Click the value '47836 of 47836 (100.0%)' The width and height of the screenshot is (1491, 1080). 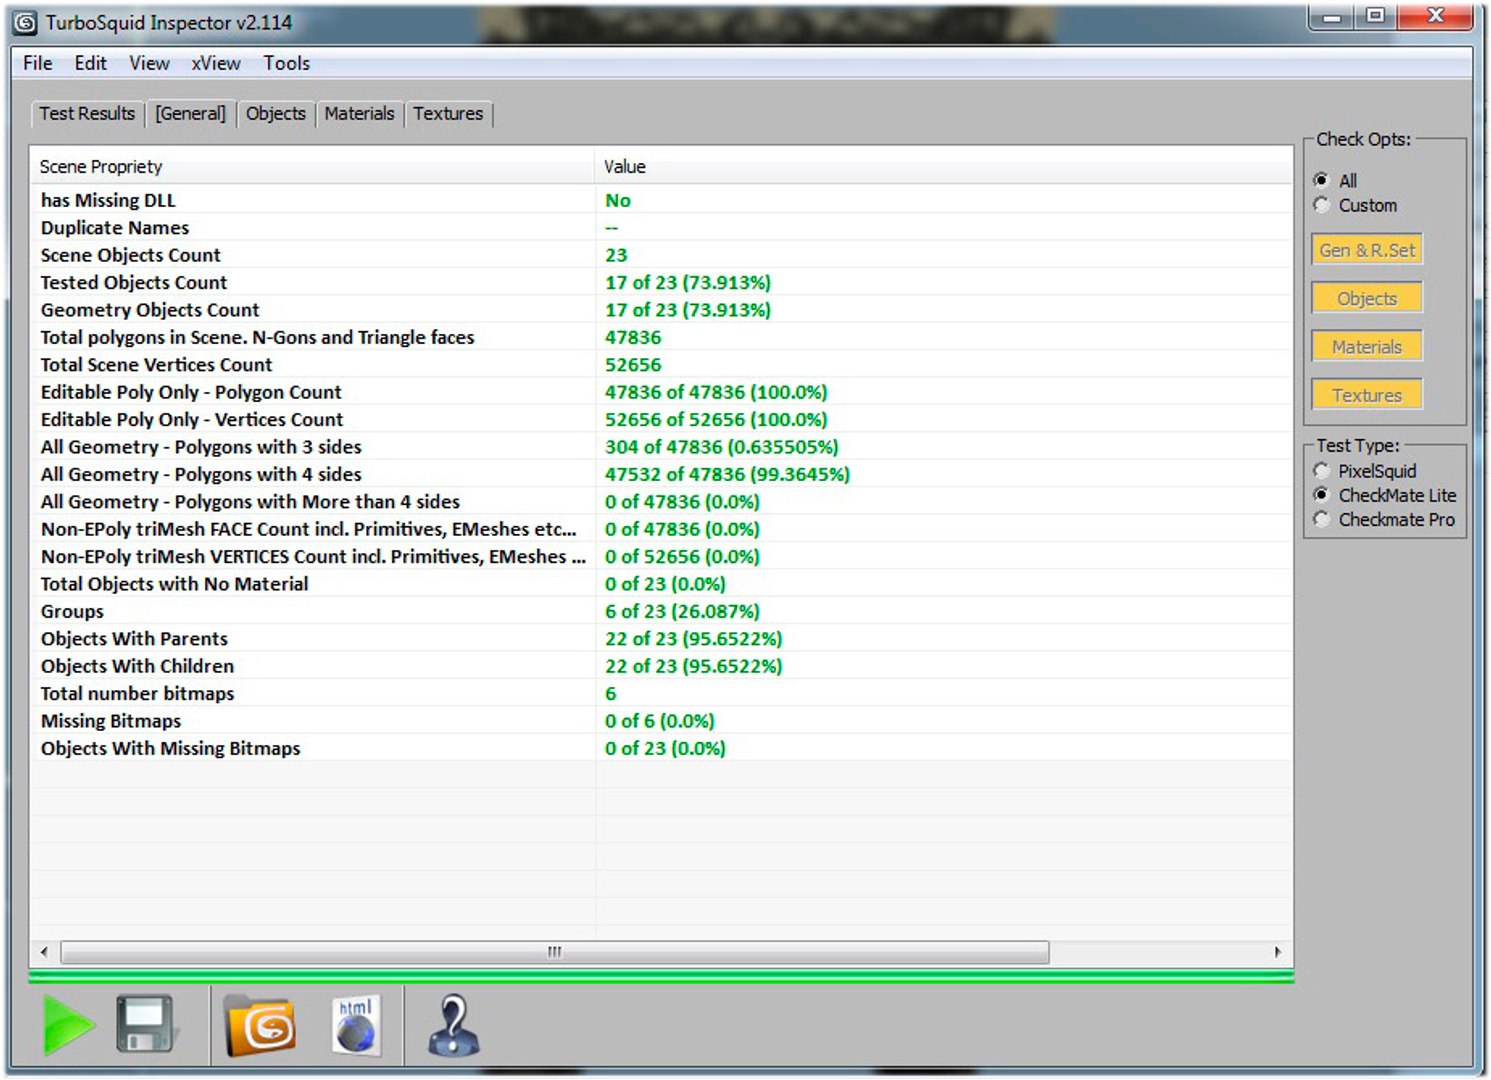(716, 392)
